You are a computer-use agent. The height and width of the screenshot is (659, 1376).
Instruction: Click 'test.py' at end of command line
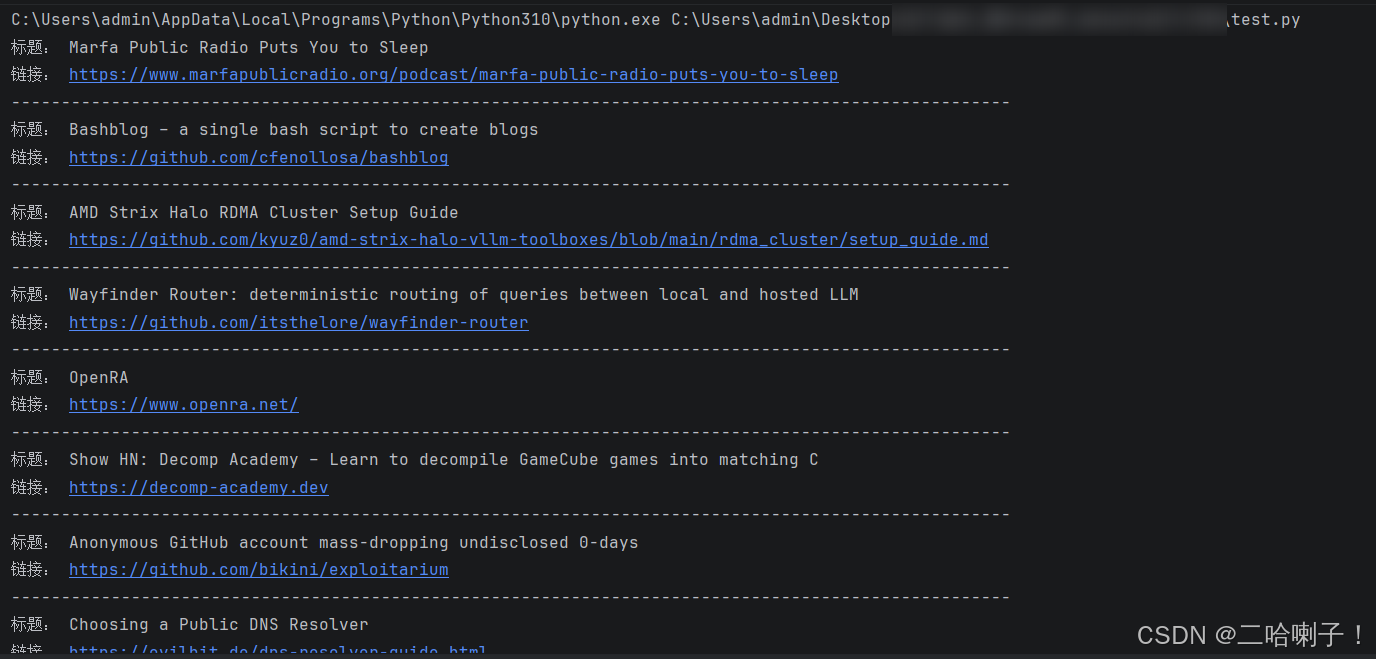1265,20
